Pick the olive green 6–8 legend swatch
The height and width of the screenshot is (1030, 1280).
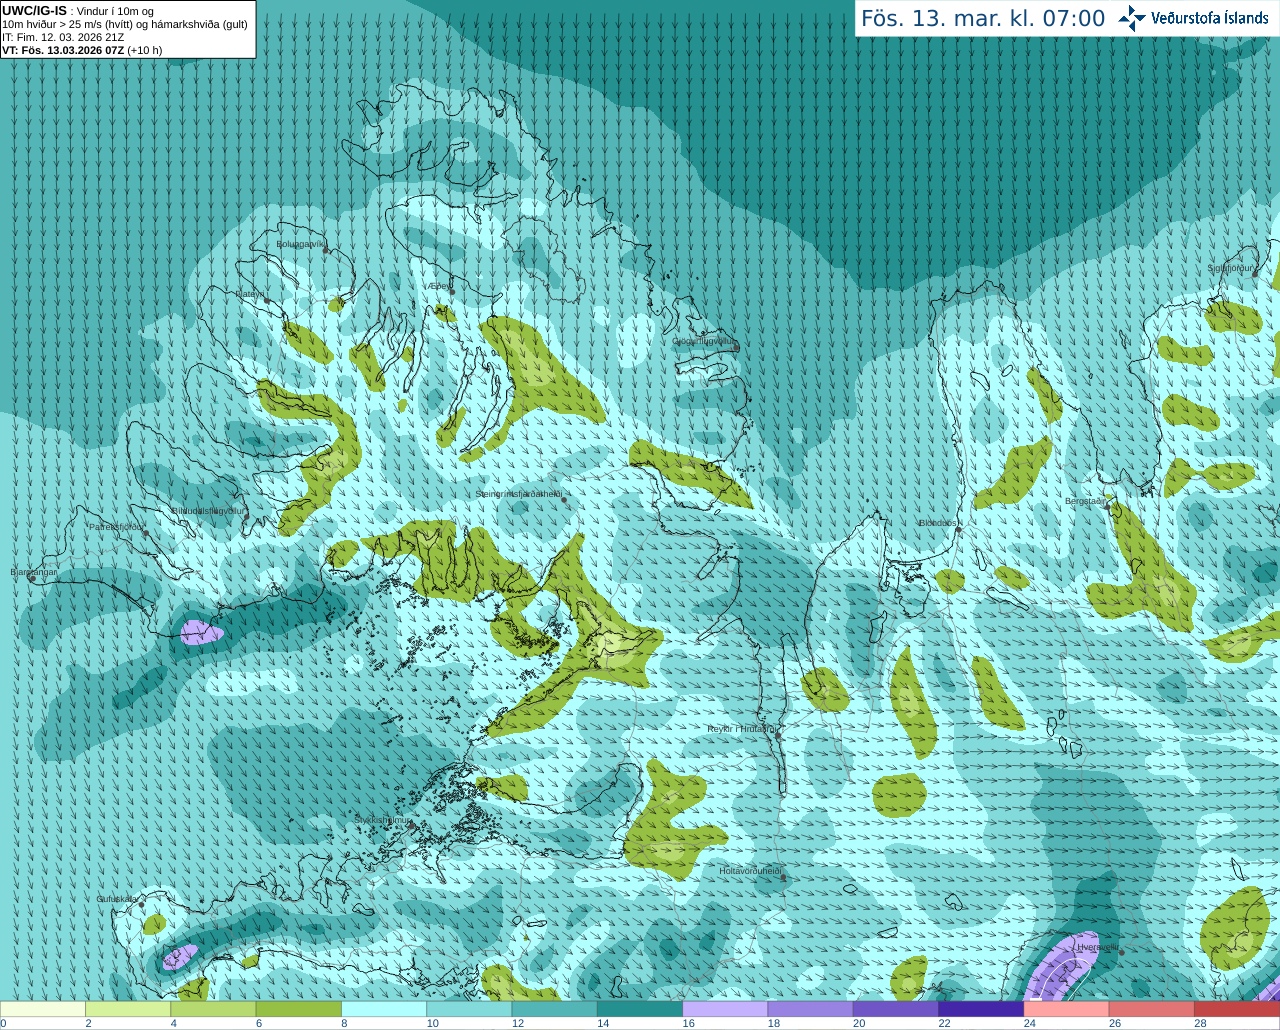[x=299, y=1009]
